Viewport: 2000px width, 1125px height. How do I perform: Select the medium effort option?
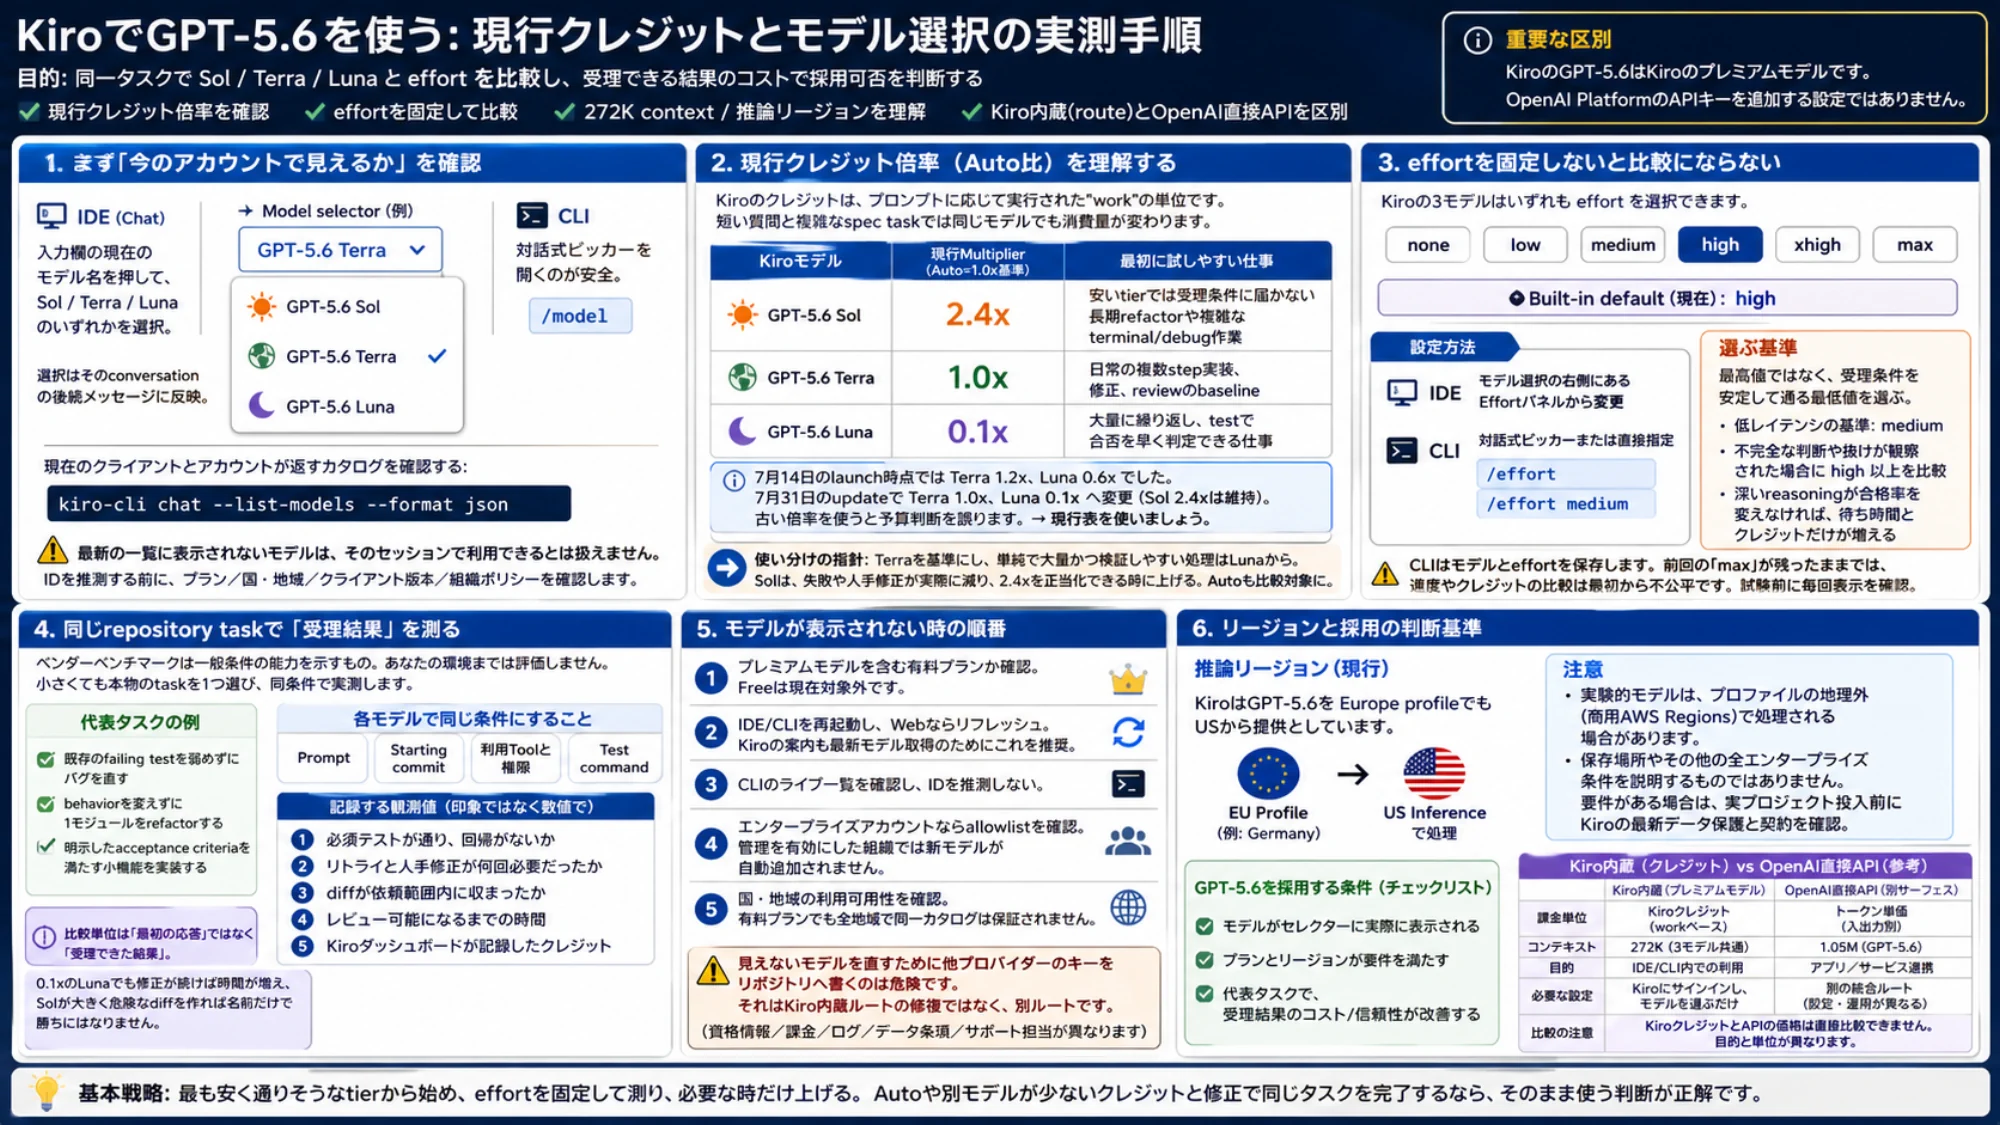pyautogui.click(x=1623, y=245)
